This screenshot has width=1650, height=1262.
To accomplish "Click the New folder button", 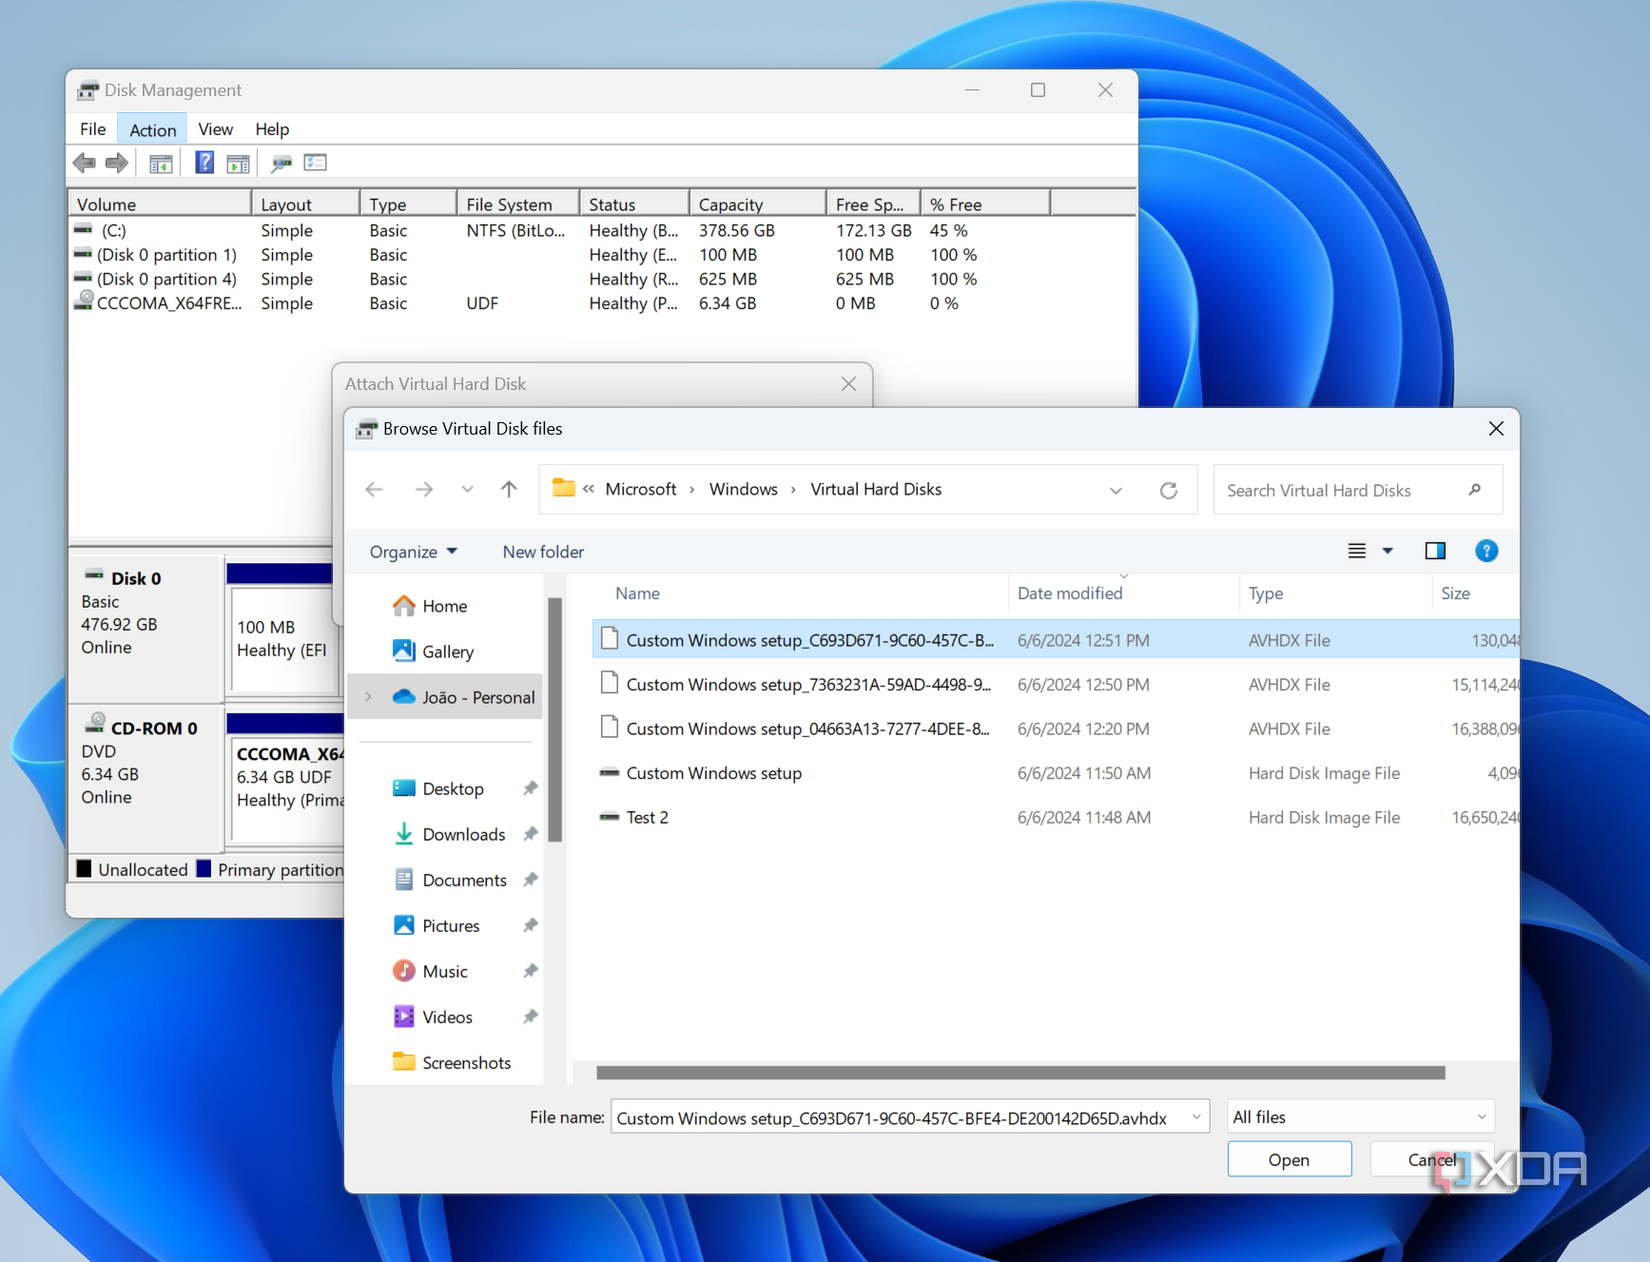I will pyautogui.click(x=543, y=552).
